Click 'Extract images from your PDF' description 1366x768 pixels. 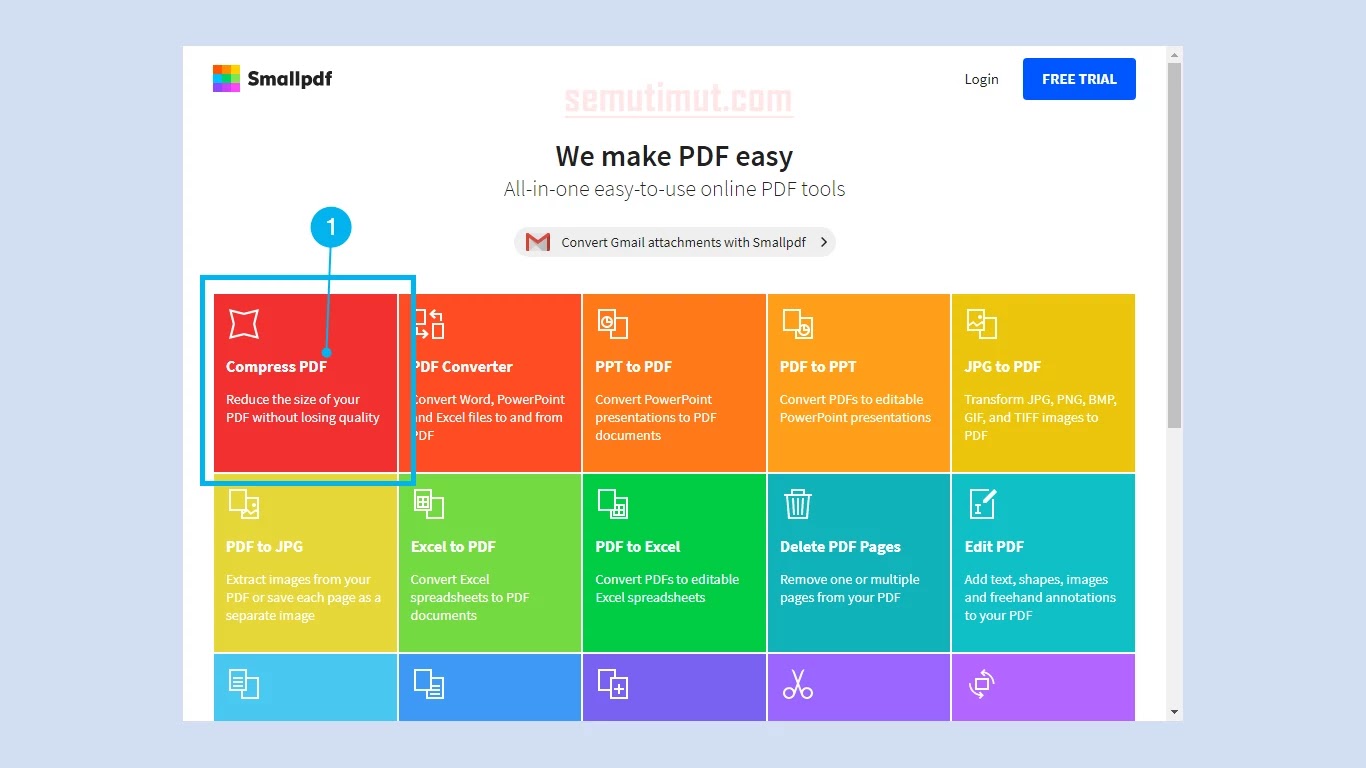303,598
